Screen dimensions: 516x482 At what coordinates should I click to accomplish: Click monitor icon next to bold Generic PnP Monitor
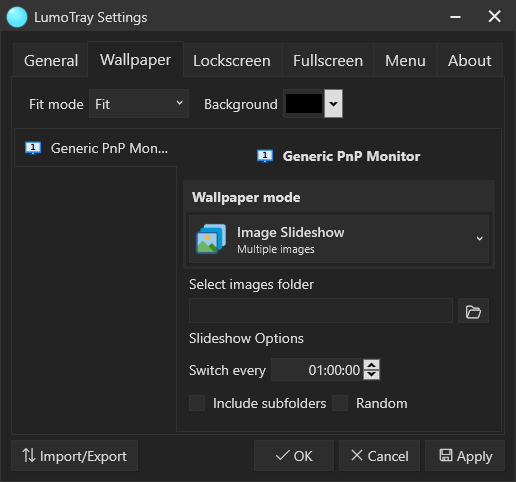[x=265, y=156]
